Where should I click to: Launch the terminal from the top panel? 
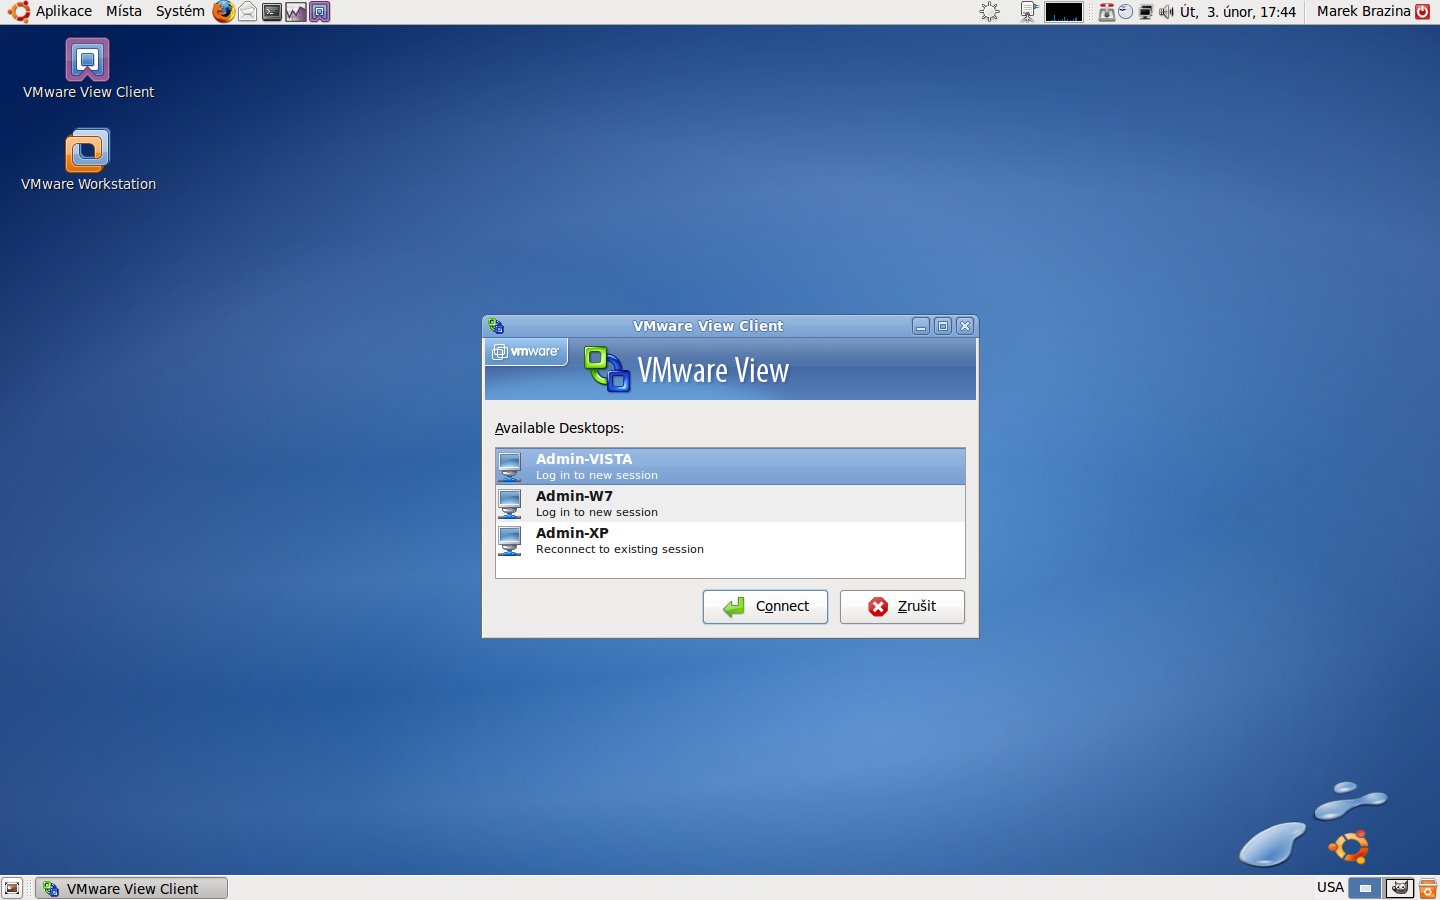271,12
